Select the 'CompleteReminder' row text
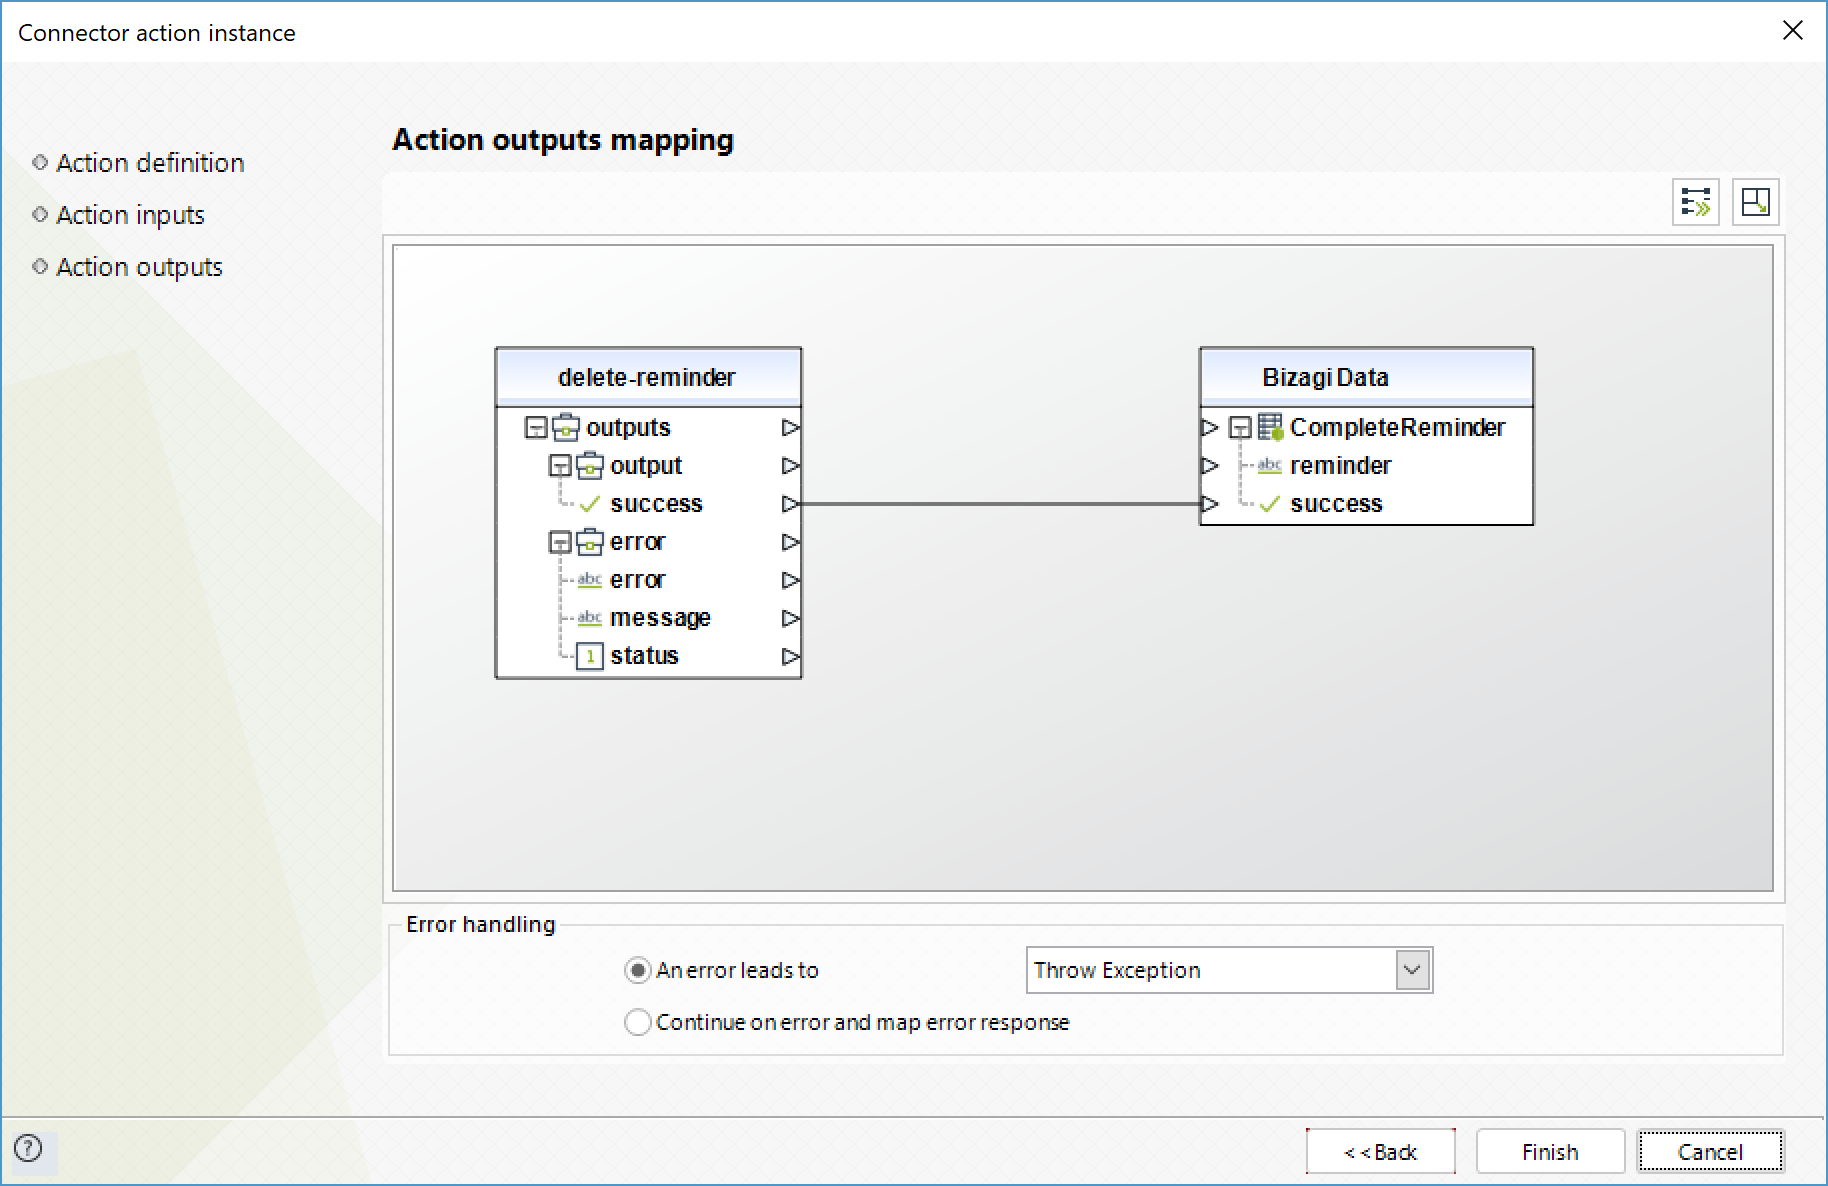Image resolution: width=1828 pixels, height=1186 pixels. pos(1397,427)
